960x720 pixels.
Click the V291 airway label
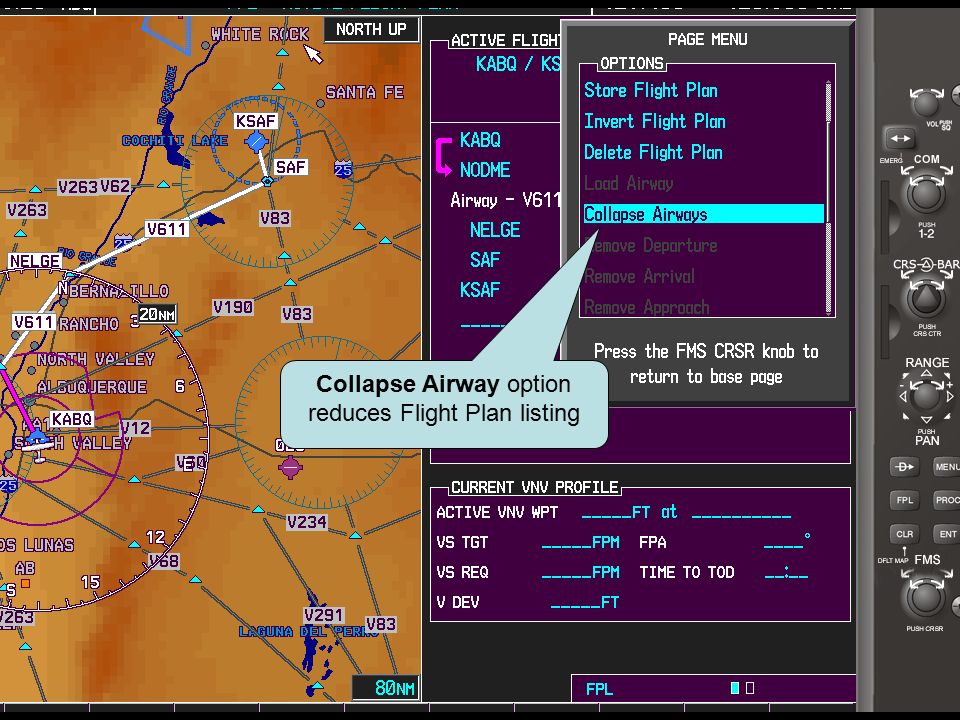[x=323, y=615]
